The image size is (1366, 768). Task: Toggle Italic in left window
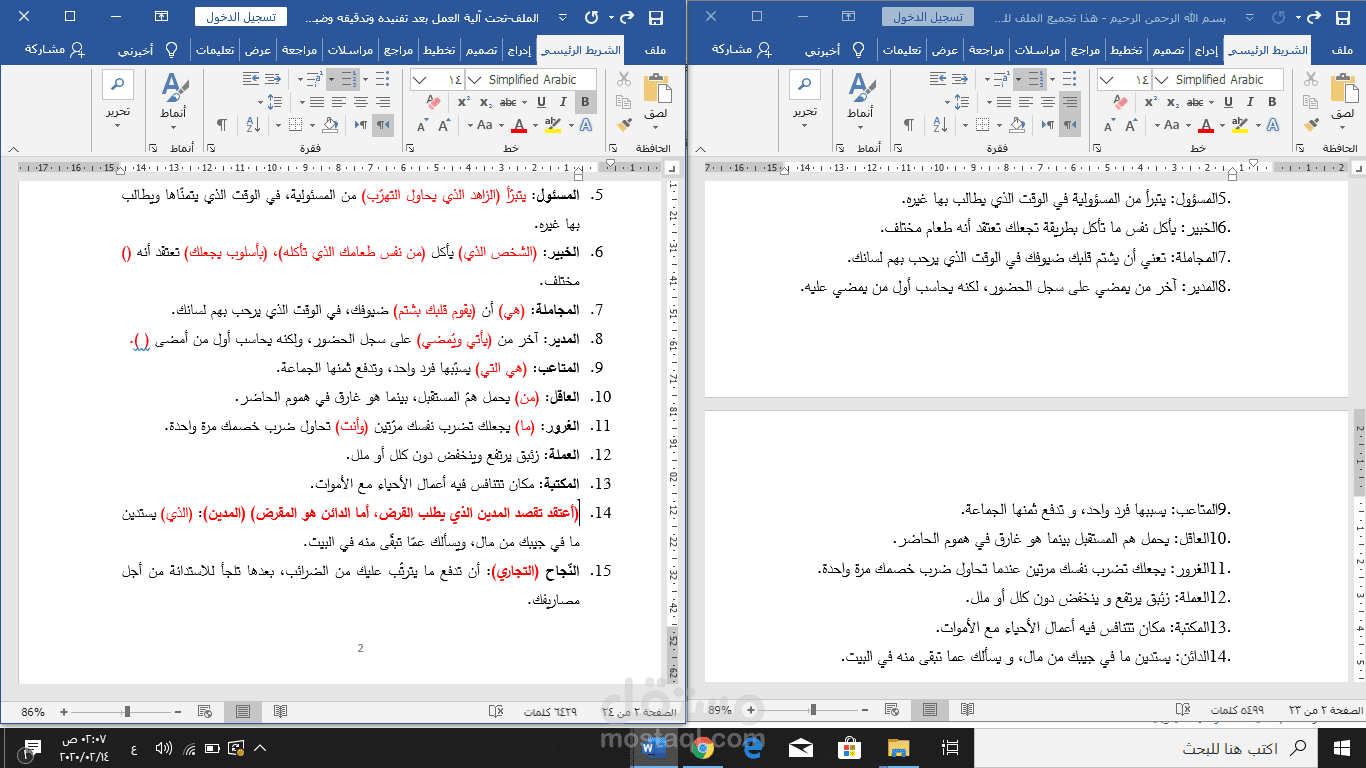563,102
